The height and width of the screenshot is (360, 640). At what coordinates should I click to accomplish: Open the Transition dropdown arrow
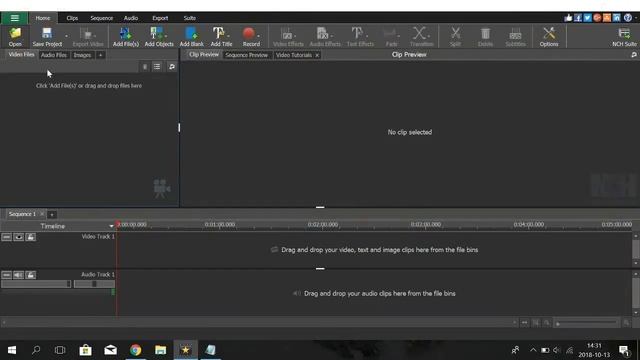click(x=429, y=36)
